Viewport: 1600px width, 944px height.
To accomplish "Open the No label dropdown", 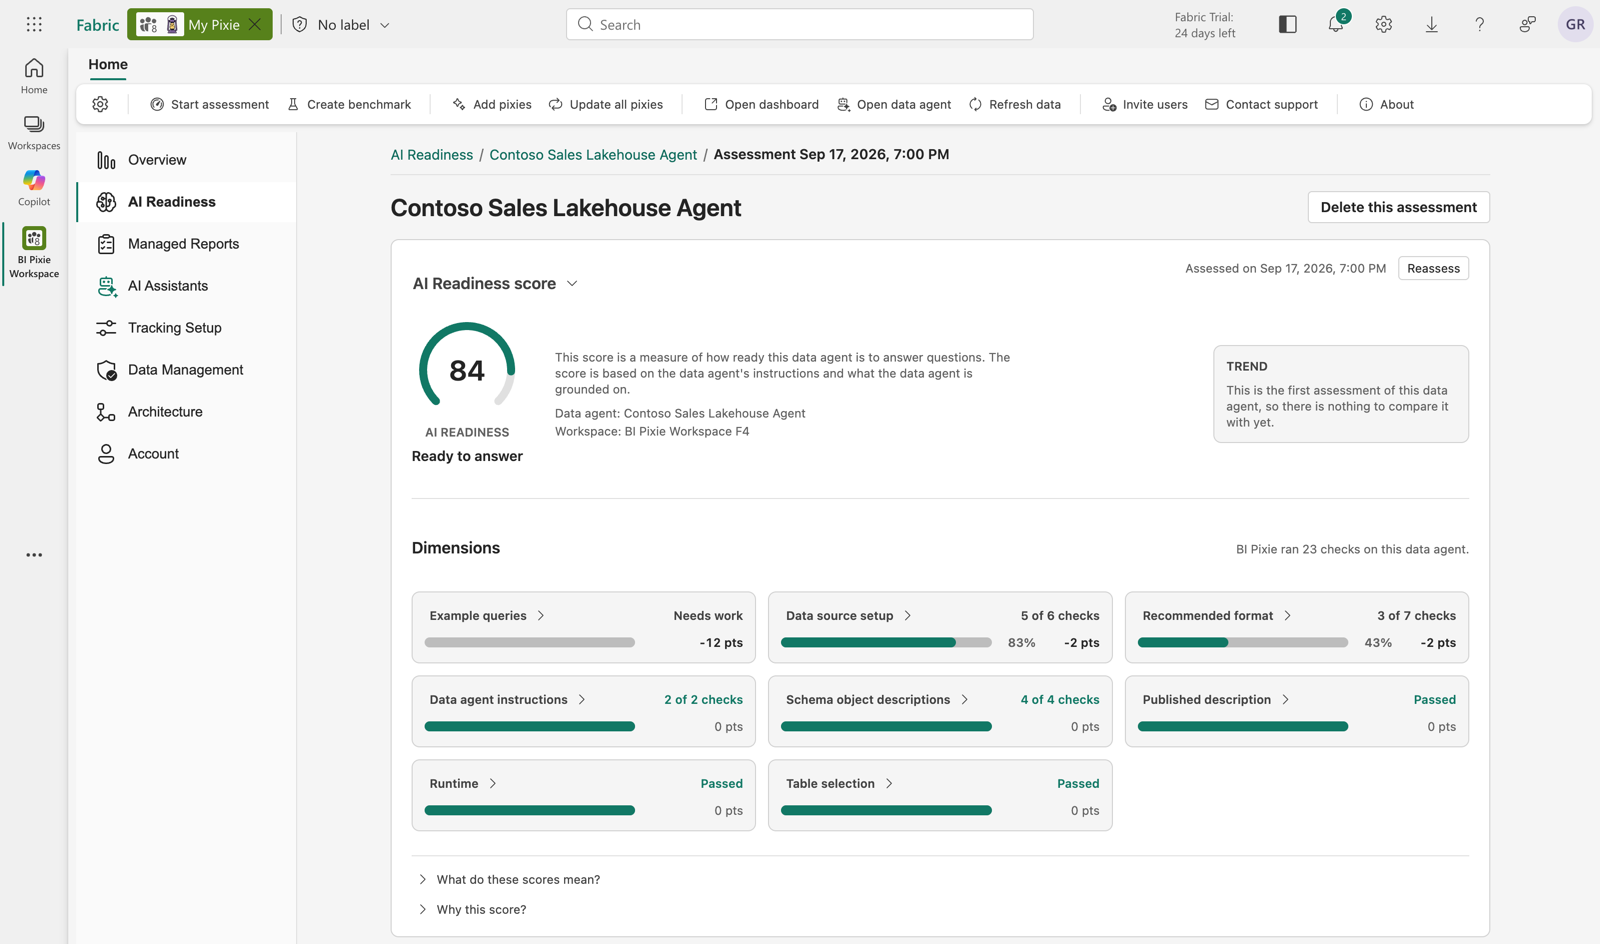I will click(354, 25).
